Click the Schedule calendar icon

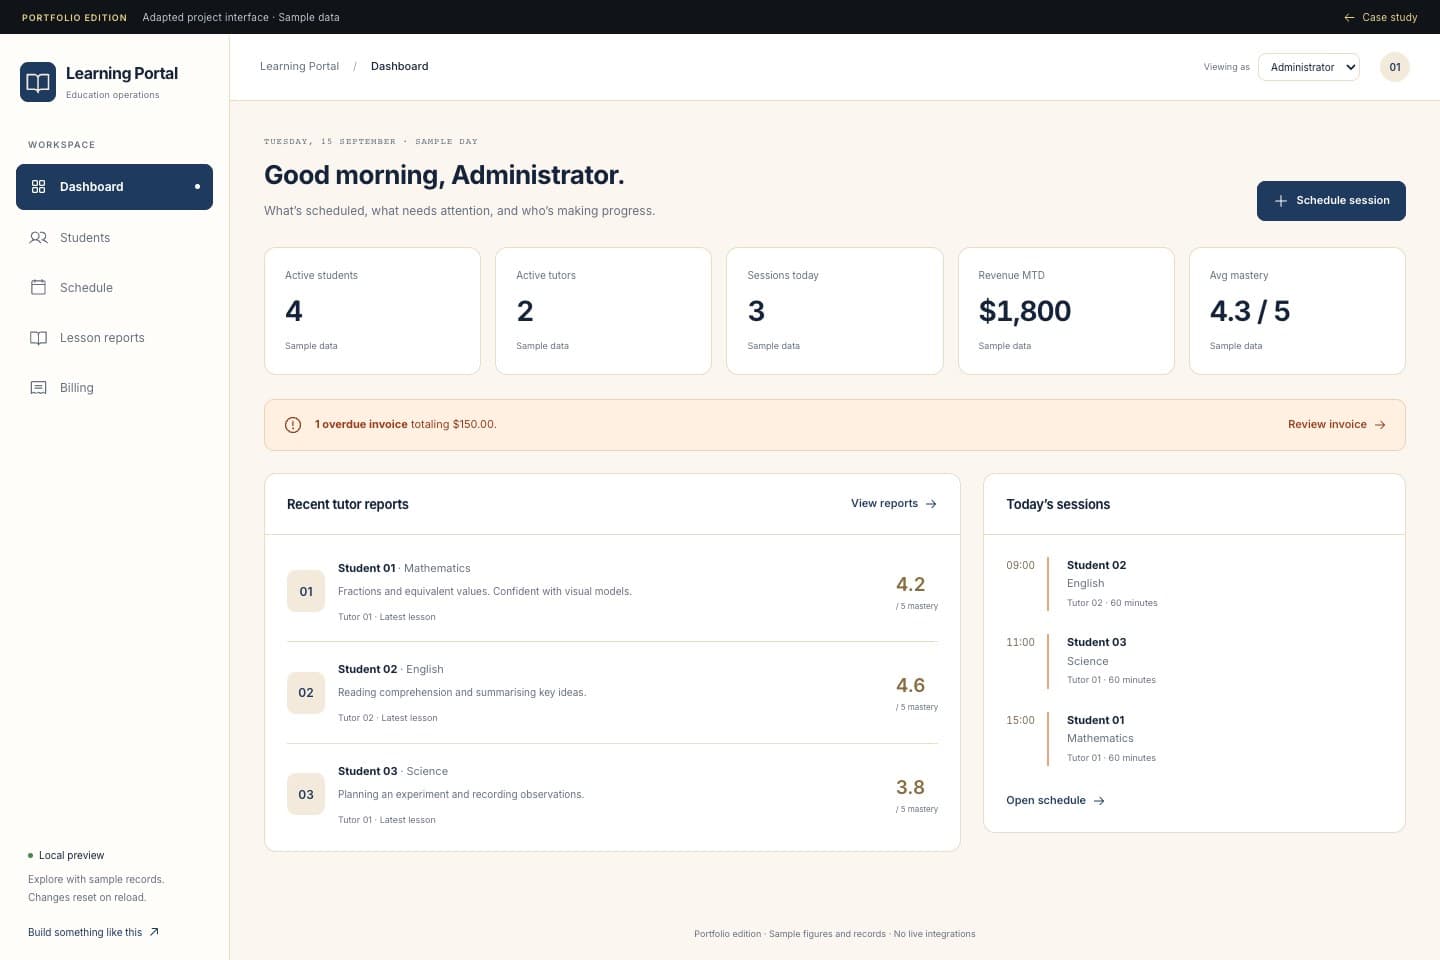[39, 288]
